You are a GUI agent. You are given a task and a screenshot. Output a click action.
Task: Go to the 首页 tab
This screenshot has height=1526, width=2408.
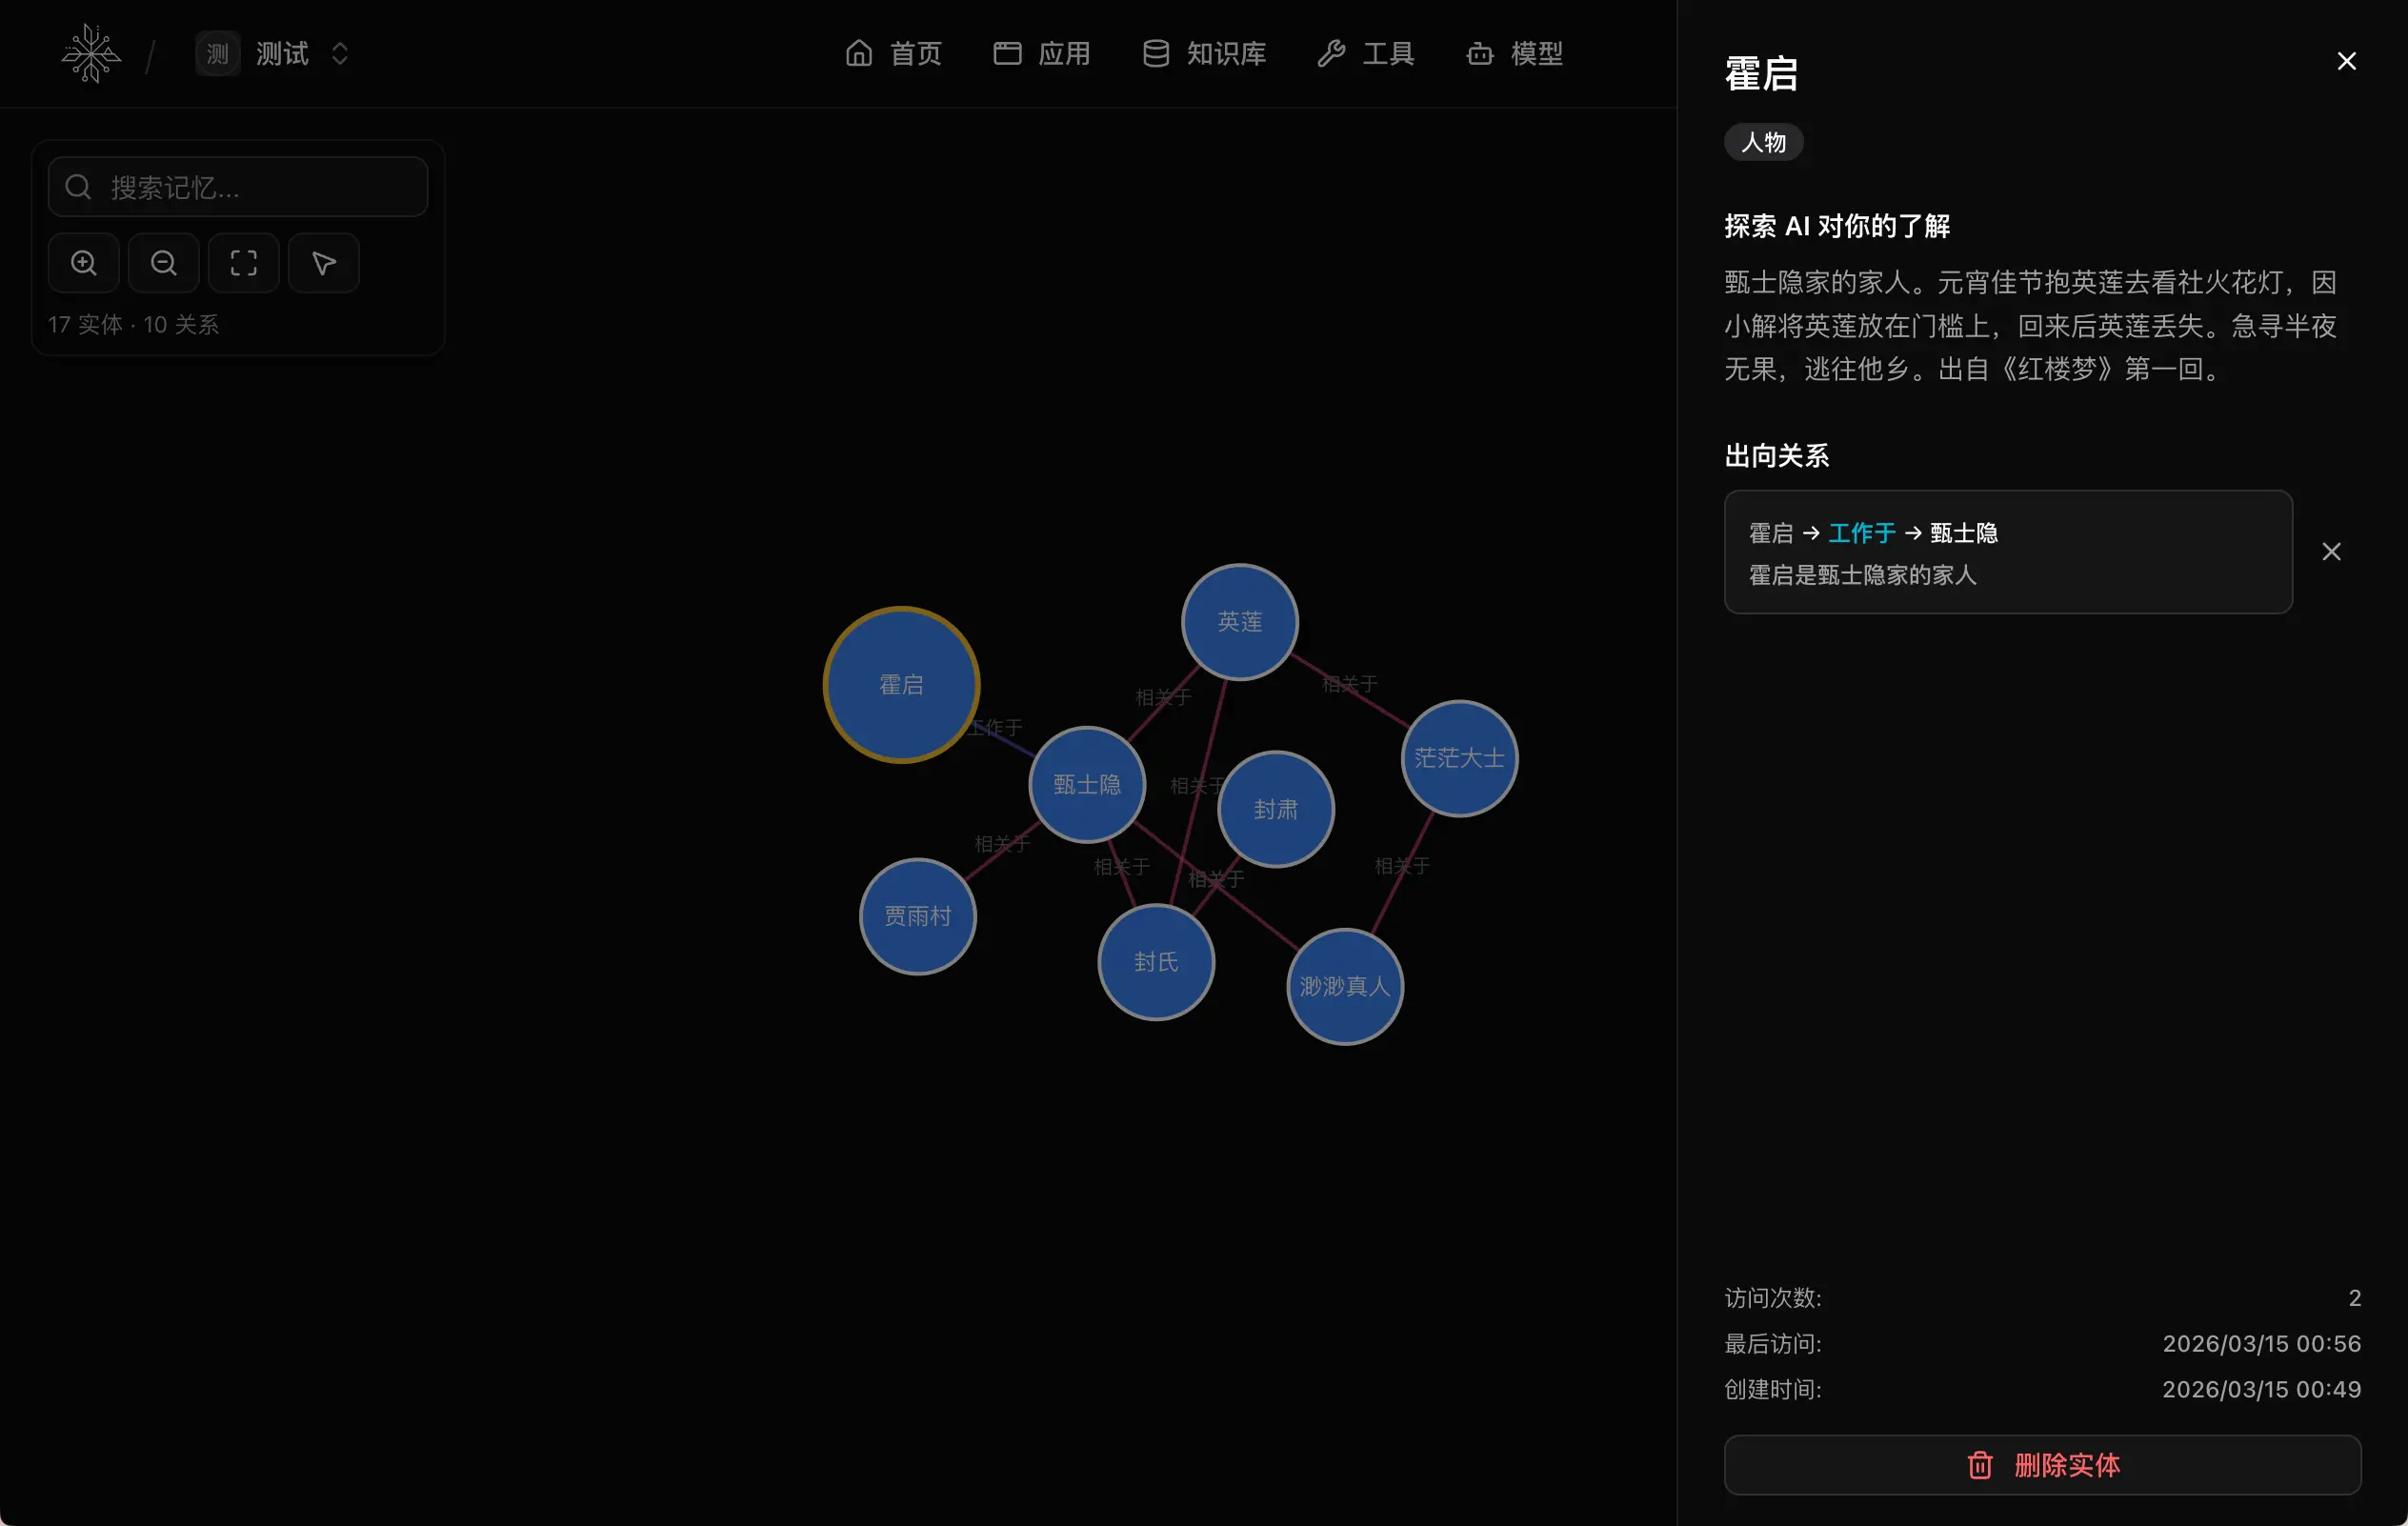893,54
